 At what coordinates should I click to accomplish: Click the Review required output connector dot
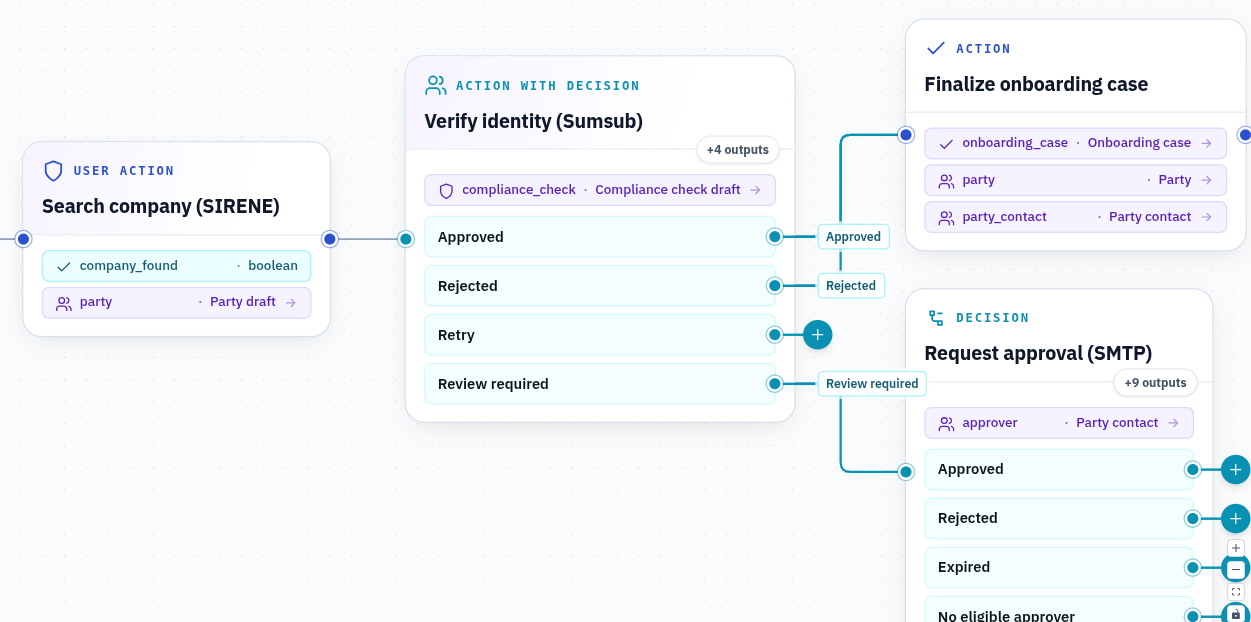774,384
